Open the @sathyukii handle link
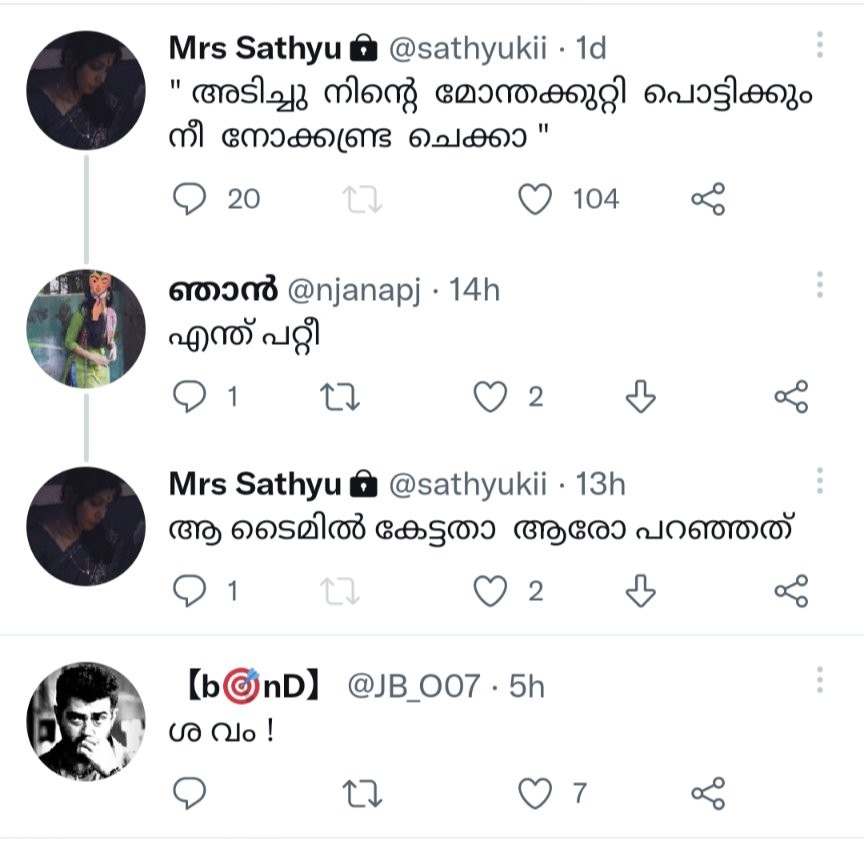 466,47
